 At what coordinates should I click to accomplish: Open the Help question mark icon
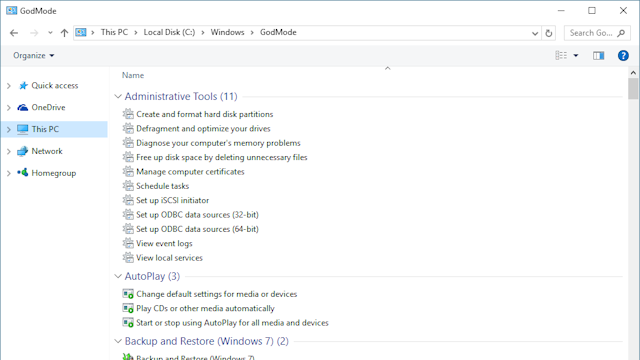(623, 56)
